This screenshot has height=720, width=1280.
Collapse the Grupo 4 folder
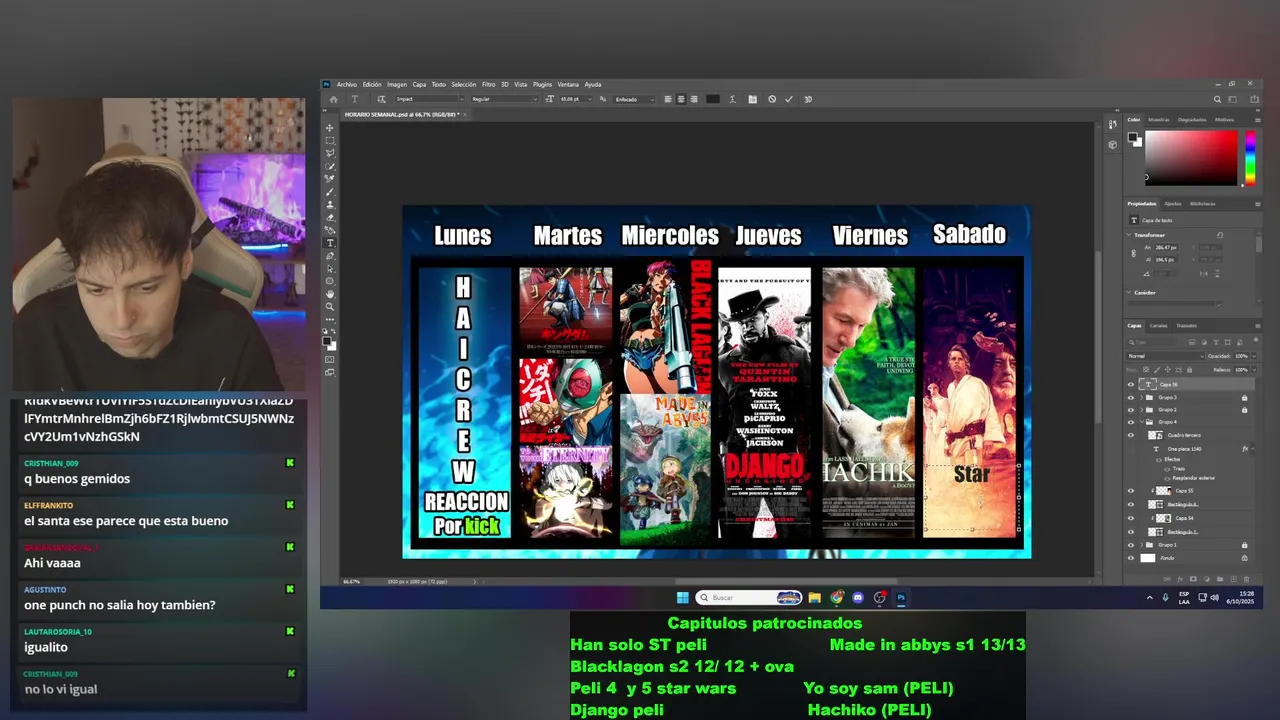(x=1142, y=422)
